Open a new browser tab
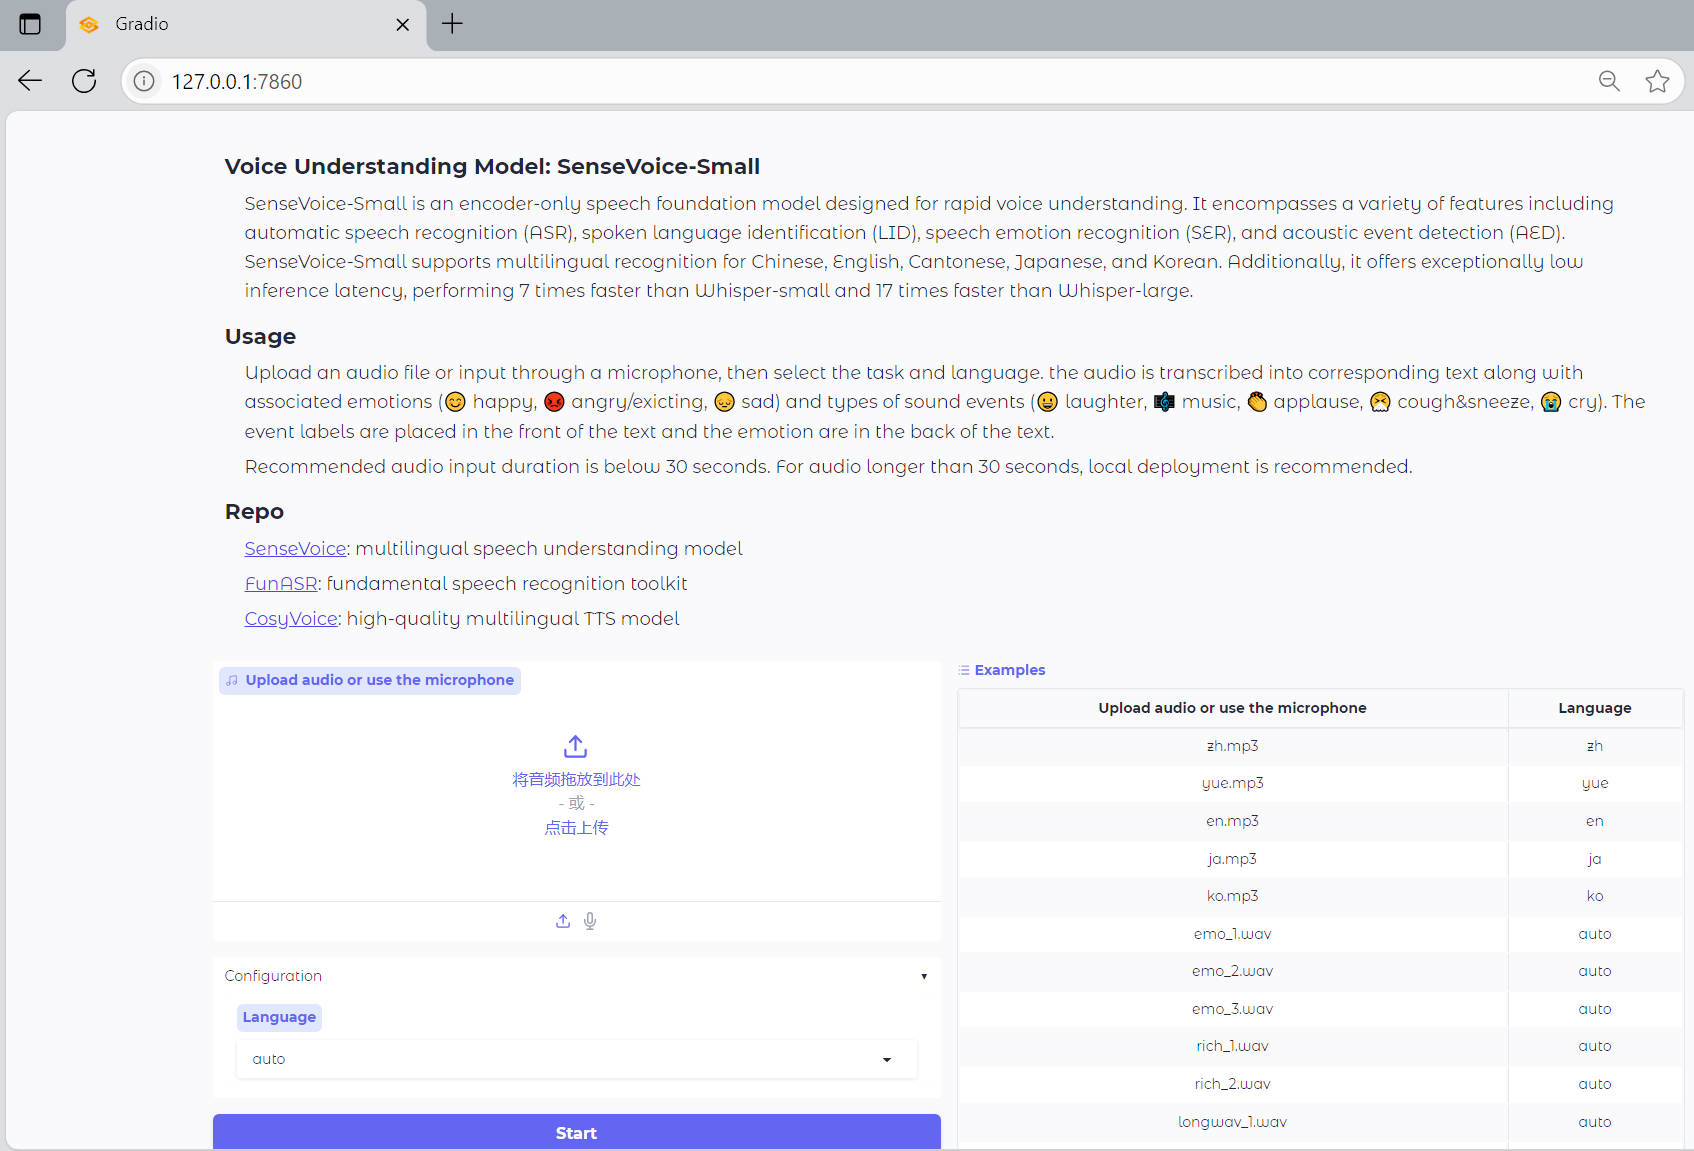Image resolution: width=1694 pixels, height=1151 pixels. tap(452, 24)
